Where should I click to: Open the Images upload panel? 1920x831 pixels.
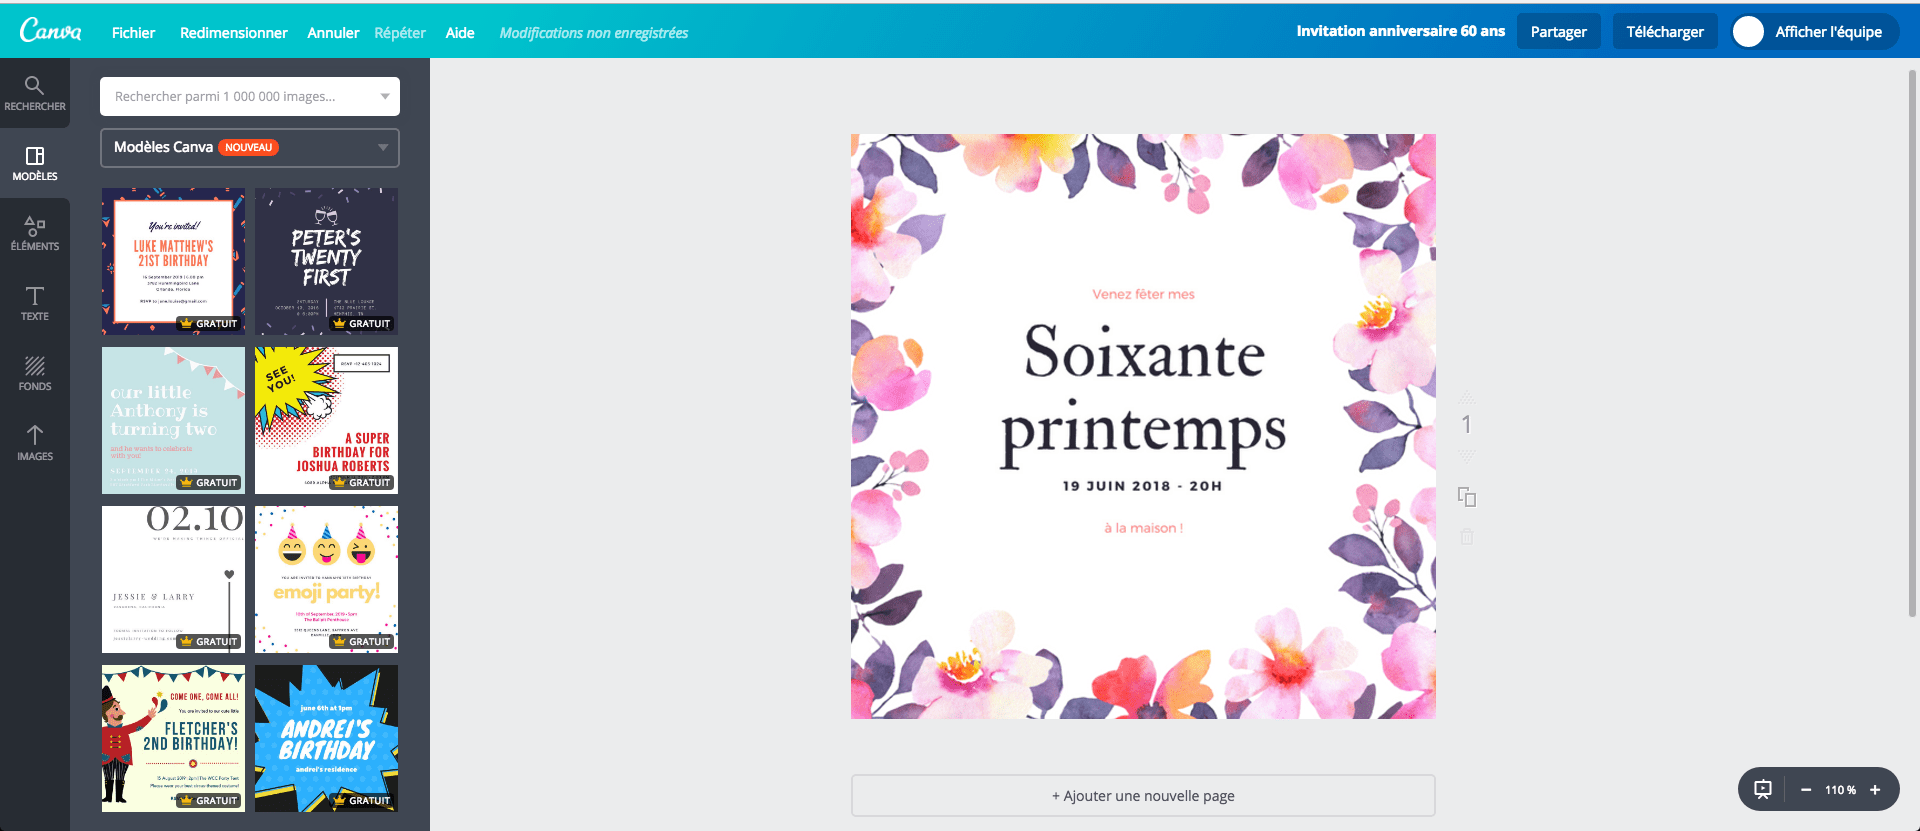click(x=35, y=443)
